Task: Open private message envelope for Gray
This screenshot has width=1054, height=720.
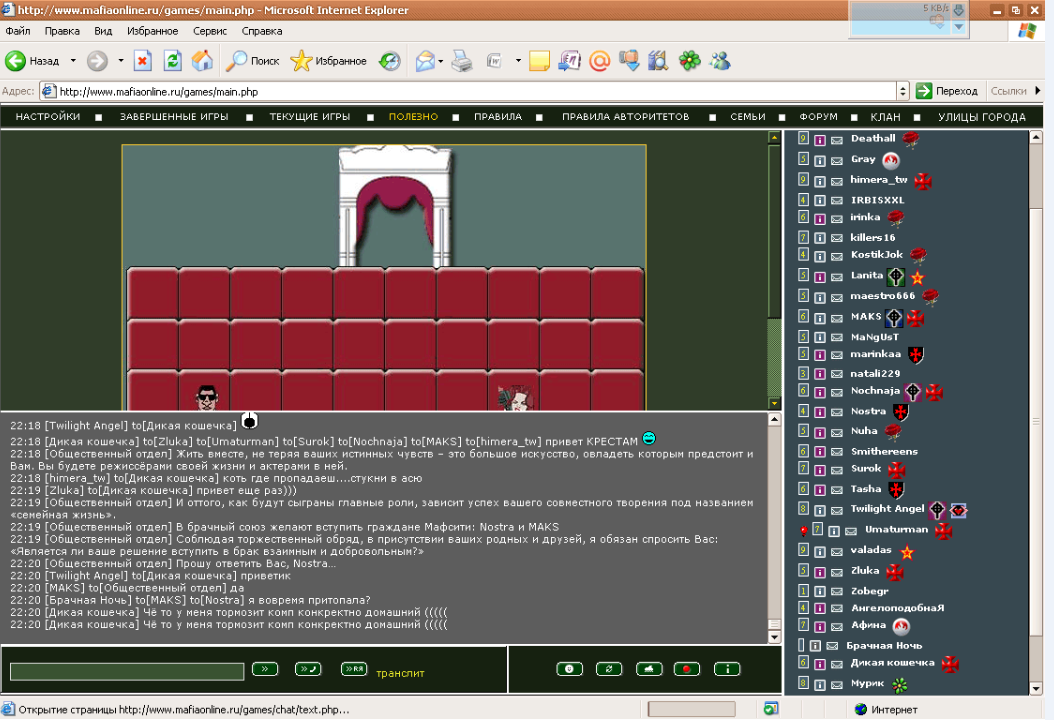Action: click(836, 160)
